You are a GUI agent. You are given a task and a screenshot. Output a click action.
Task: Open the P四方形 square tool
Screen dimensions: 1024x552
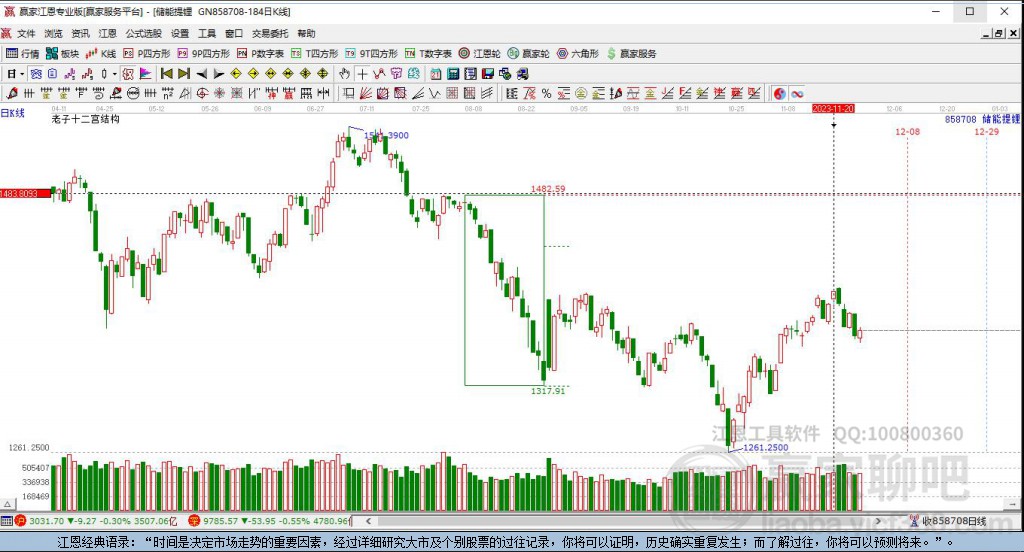click(x=147, y=54)
